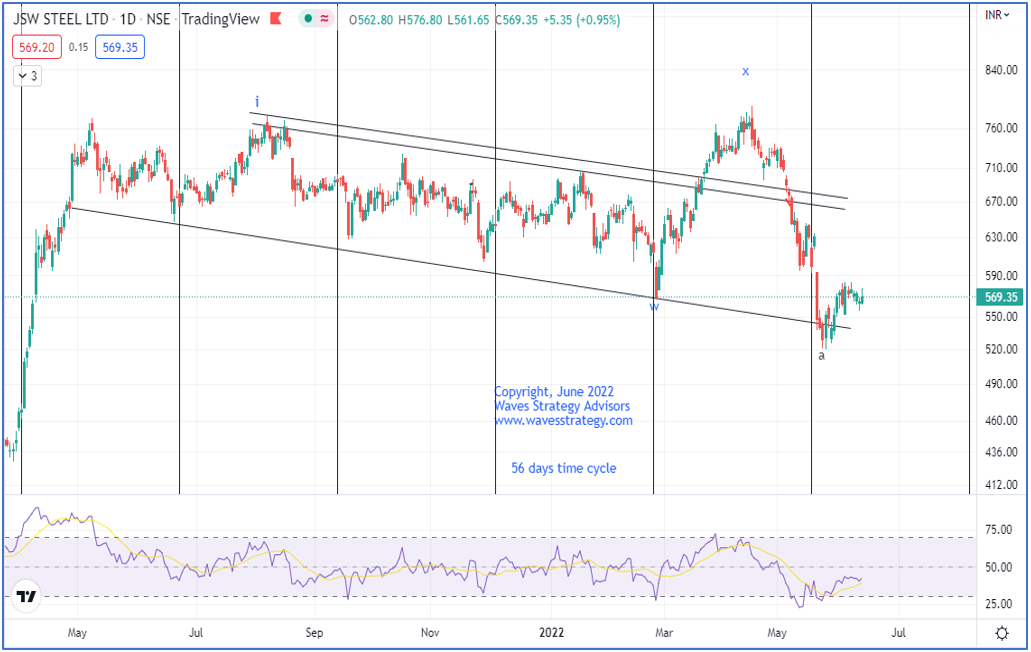Viewport: 1031px width, 652px height.
Task: Click the 412.00 price axis label
Action: [1001, 485]
